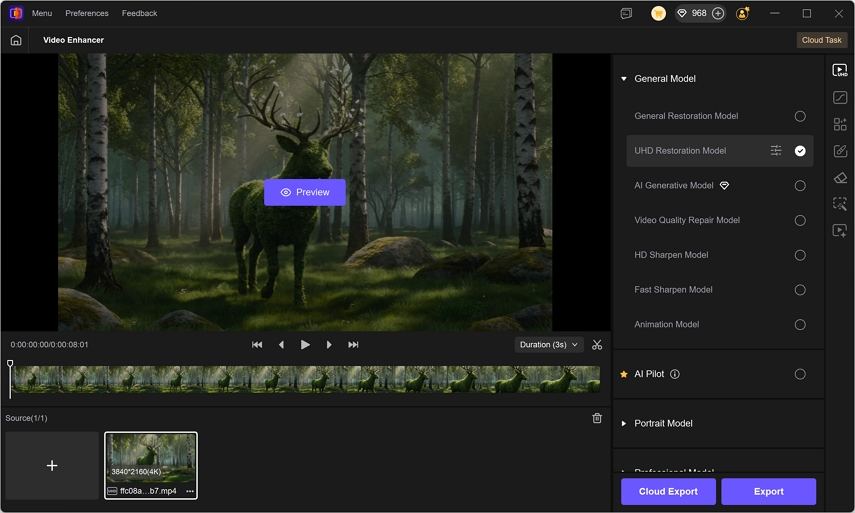Click the Video Enhancer title
Image resolution: width=855 pixels, height=513 pixels.
click(73, 40)
